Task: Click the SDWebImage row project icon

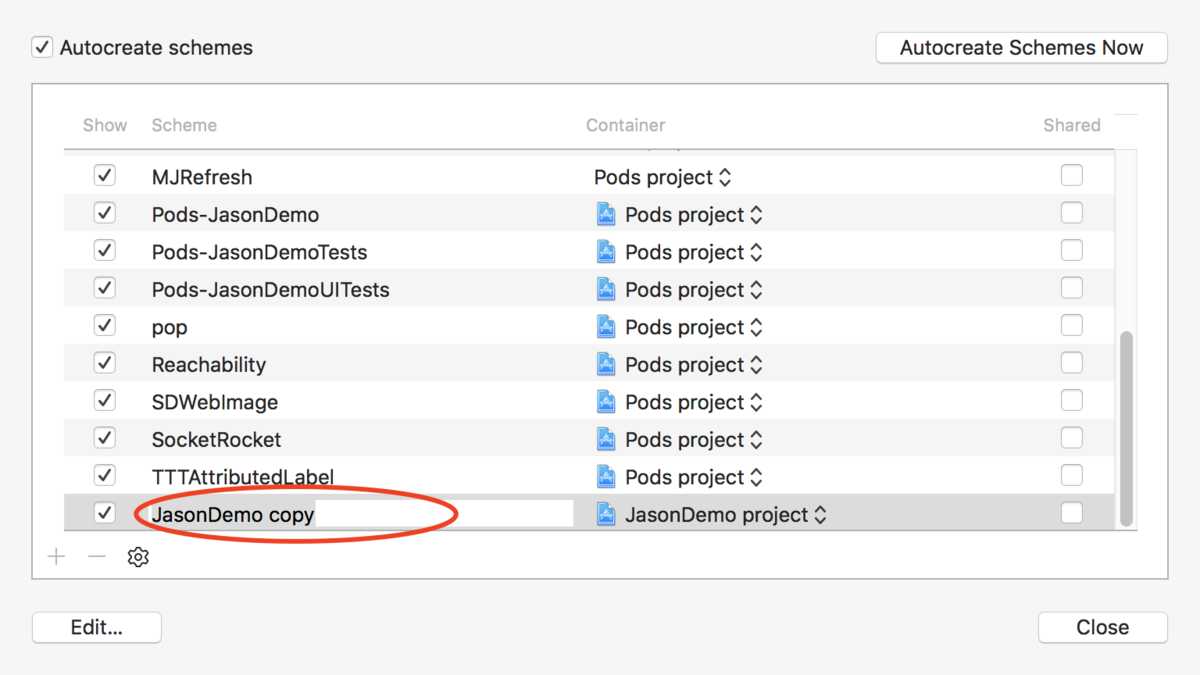Action: click(606, 402)
